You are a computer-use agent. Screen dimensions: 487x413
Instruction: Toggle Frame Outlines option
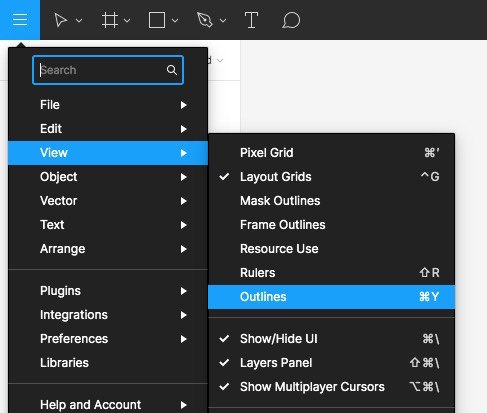(331, 225)
